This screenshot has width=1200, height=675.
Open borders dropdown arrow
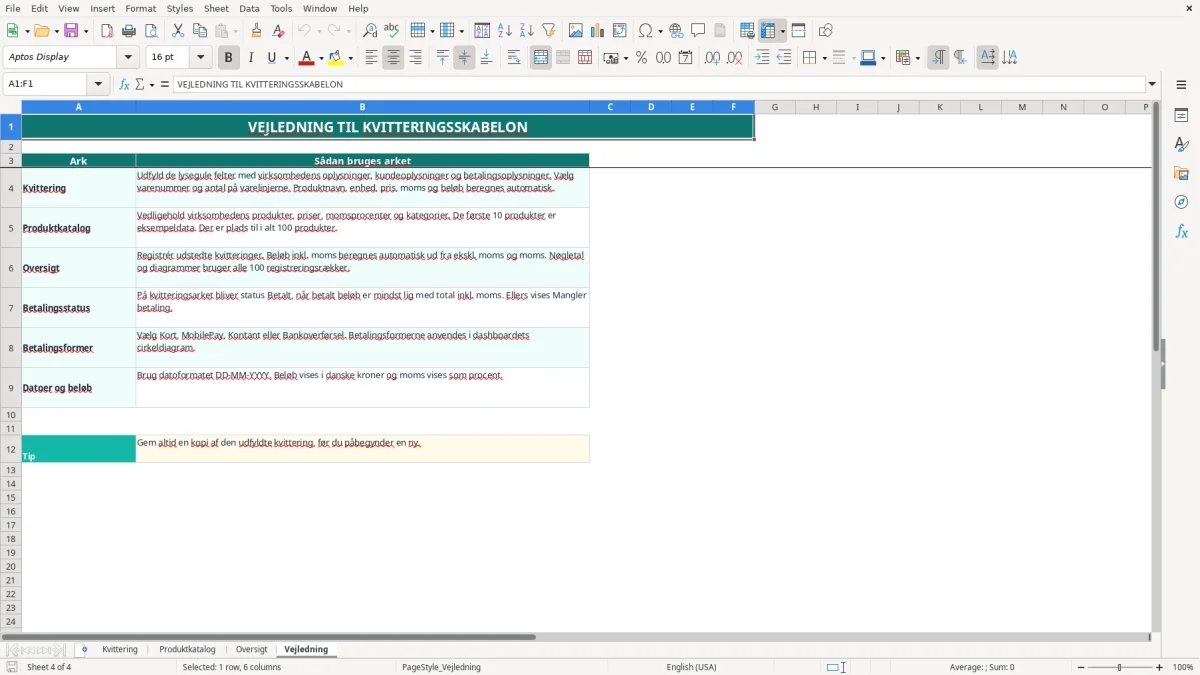click(823, 58)
